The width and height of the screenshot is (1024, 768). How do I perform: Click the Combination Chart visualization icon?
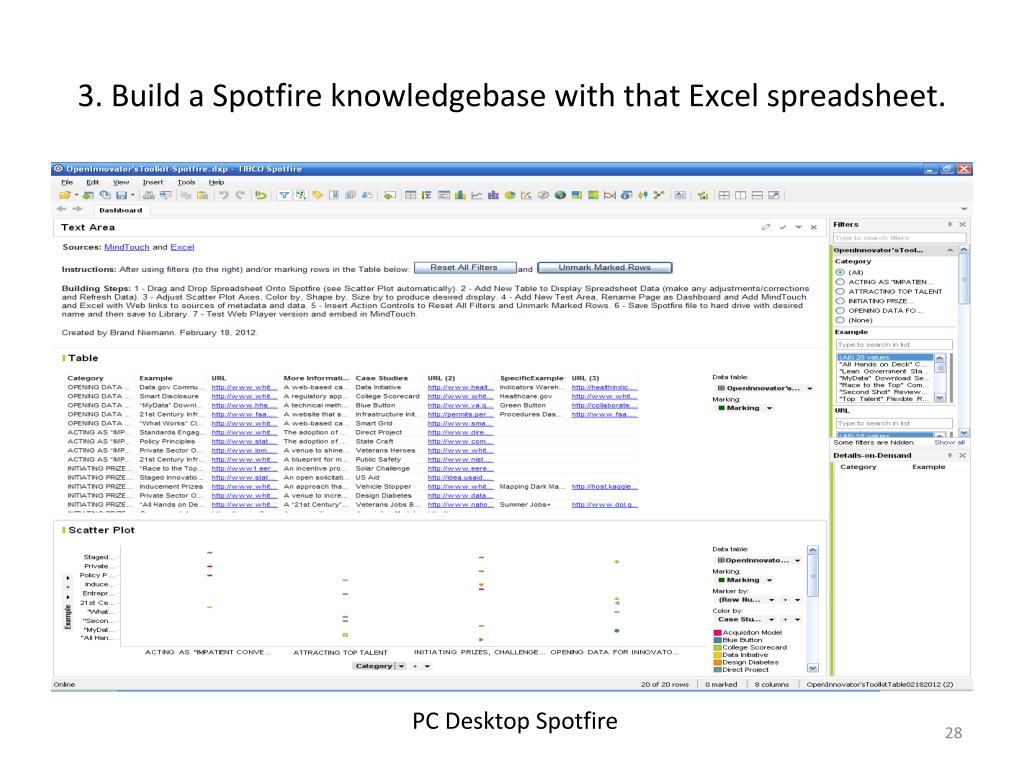(x=494, y=195)
